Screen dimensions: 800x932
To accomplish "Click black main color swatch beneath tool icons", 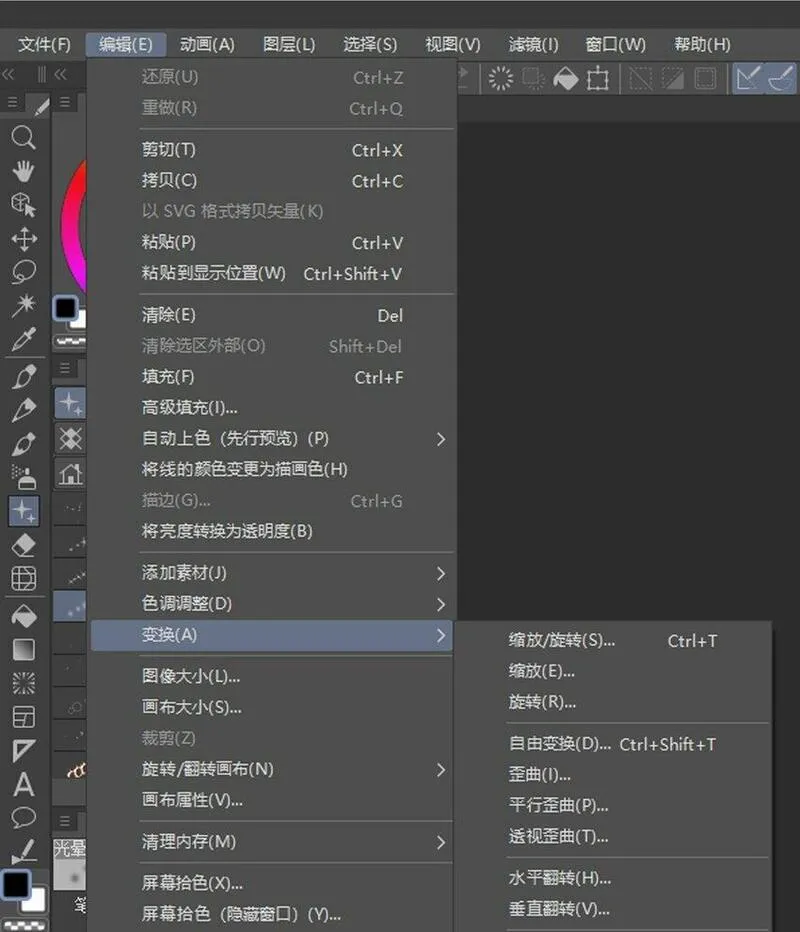I will [16, 884].
